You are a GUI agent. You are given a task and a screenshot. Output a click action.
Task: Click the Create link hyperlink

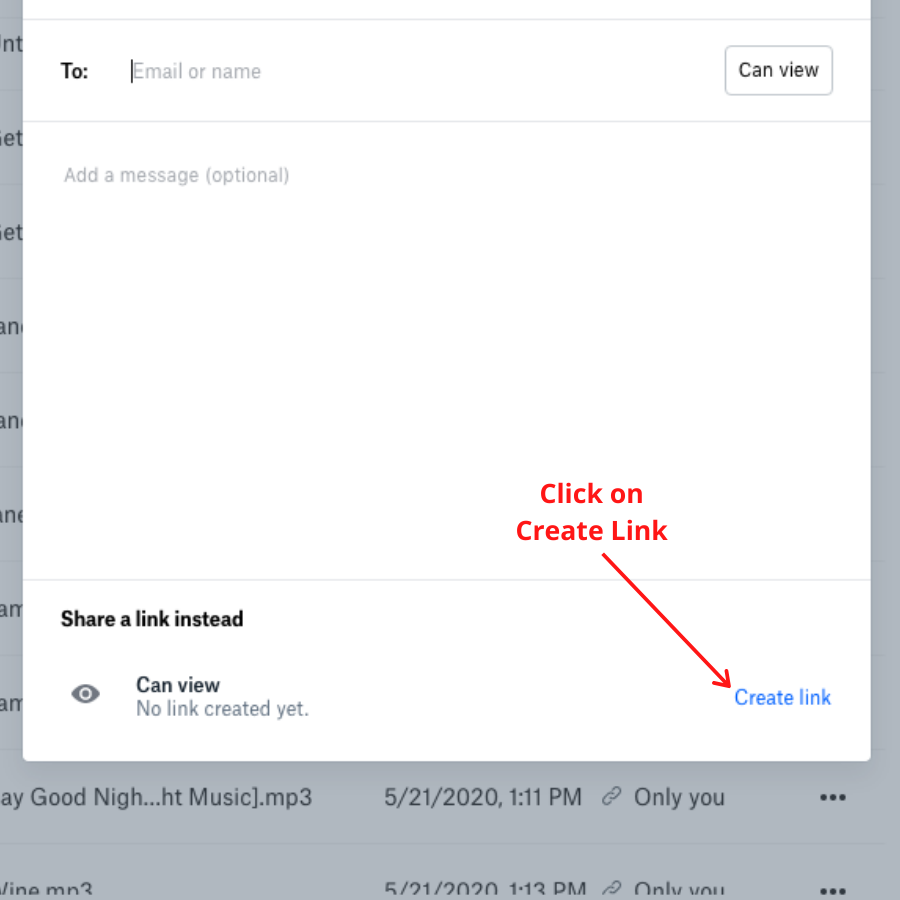782,697
